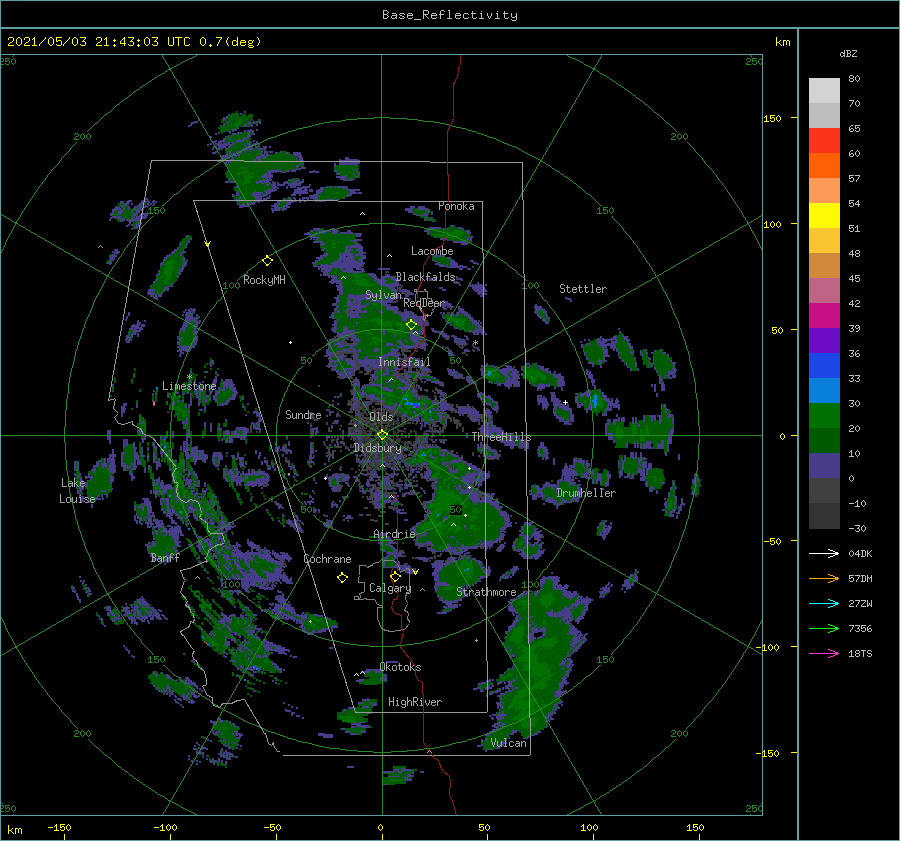Click the 18TS legend label
The height and width of the screenshot is (841, 900).
(x=860, y=653)
